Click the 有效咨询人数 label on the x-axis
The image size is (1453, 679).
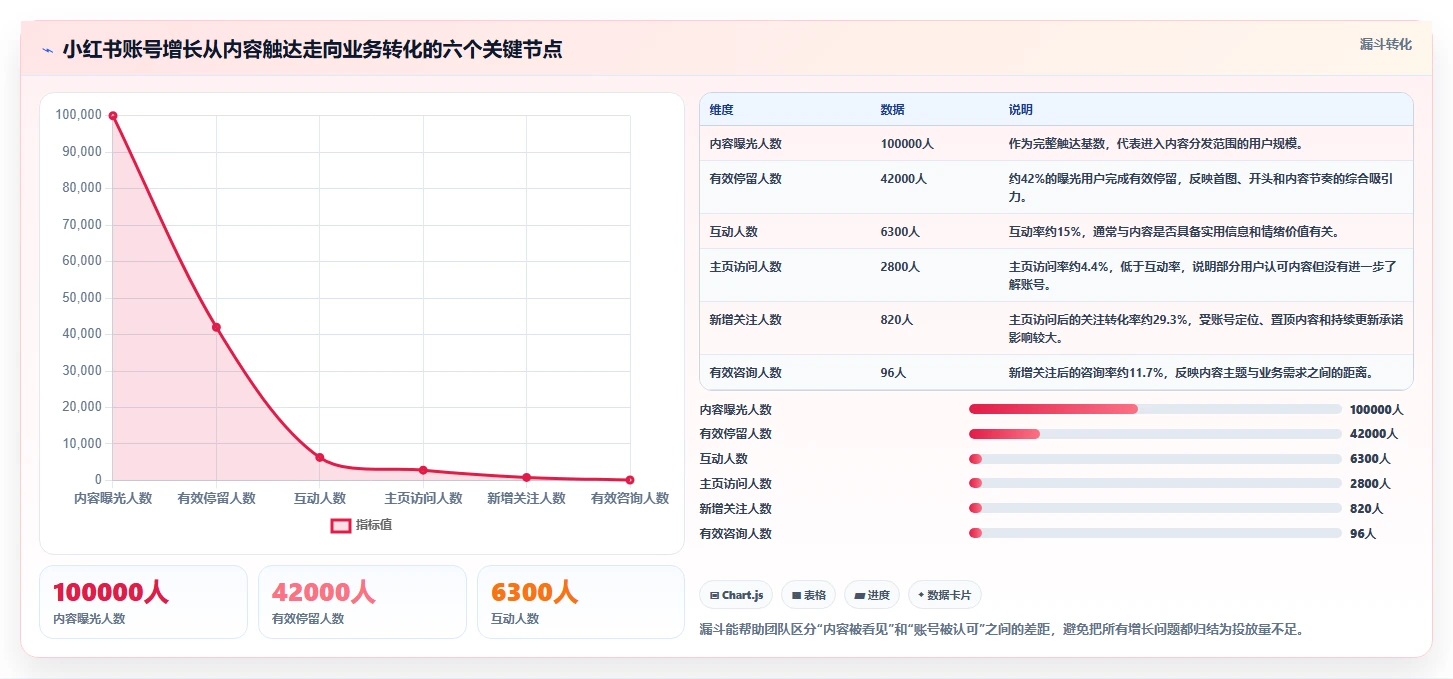point(630,498)
